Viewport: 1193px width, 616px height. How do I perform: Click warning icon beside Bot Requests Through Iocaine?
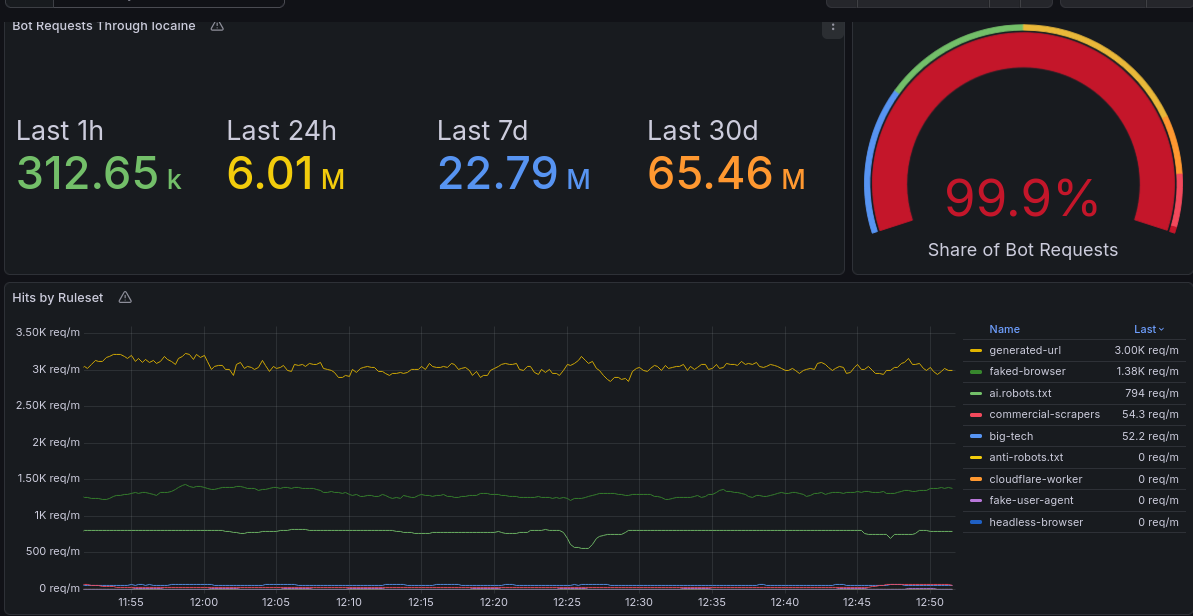[x=217, y=26]
